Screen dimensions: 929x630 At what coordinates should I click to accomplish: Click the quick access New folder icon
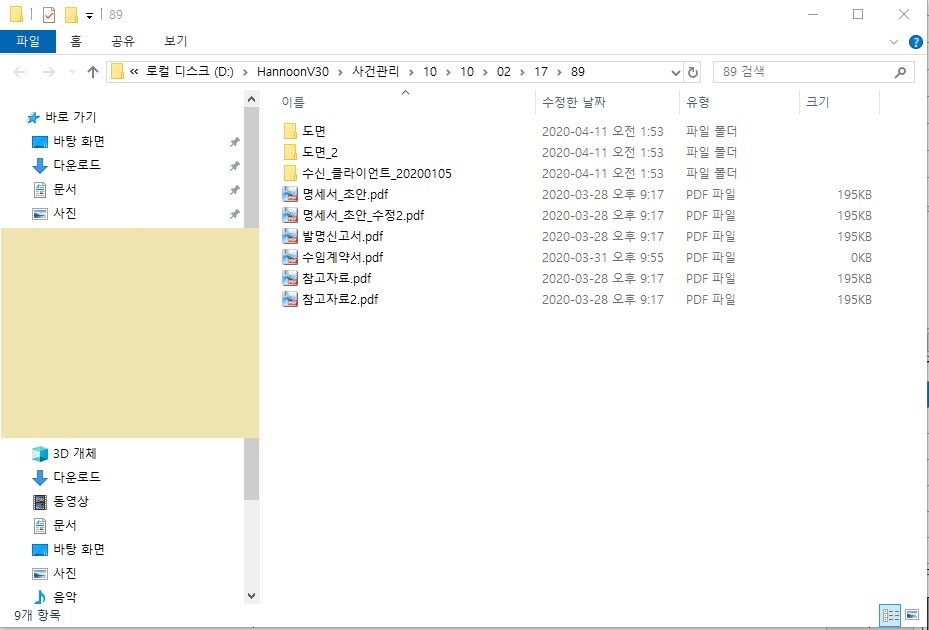point(71,14)
